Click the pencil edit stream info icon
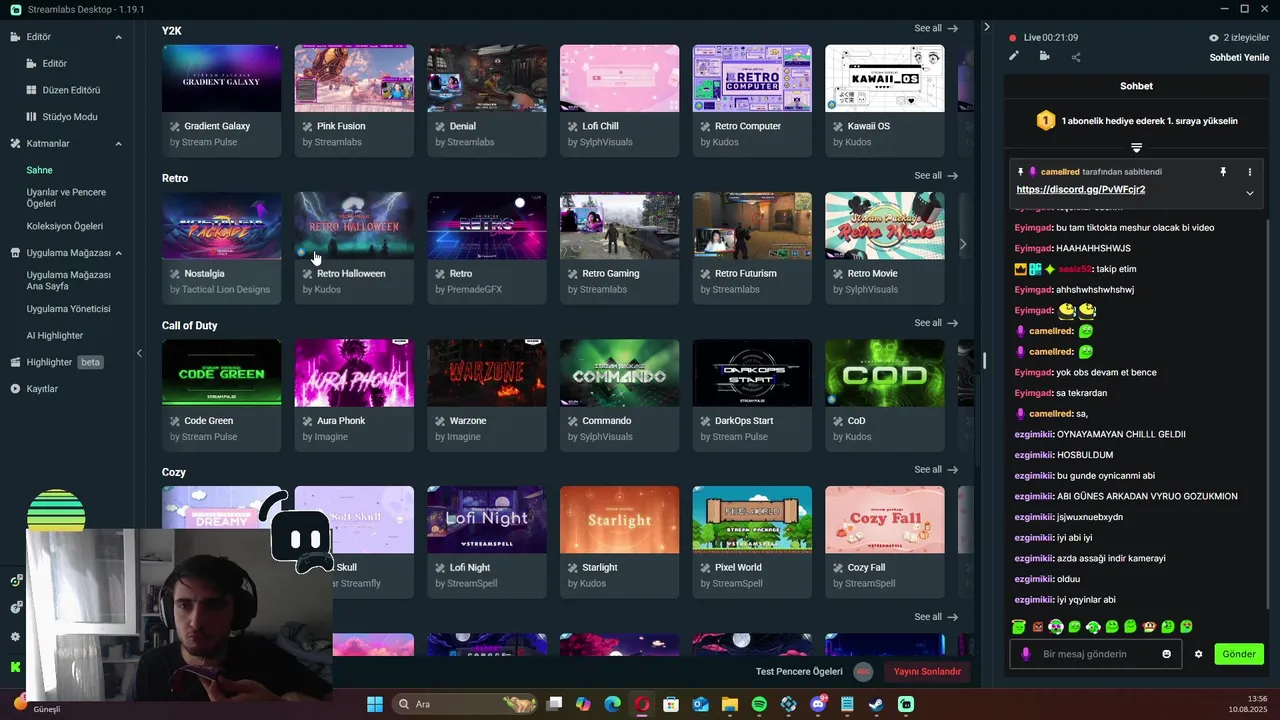Image resolution: width=1280 pixels, height=720 pixels. 1013,56
